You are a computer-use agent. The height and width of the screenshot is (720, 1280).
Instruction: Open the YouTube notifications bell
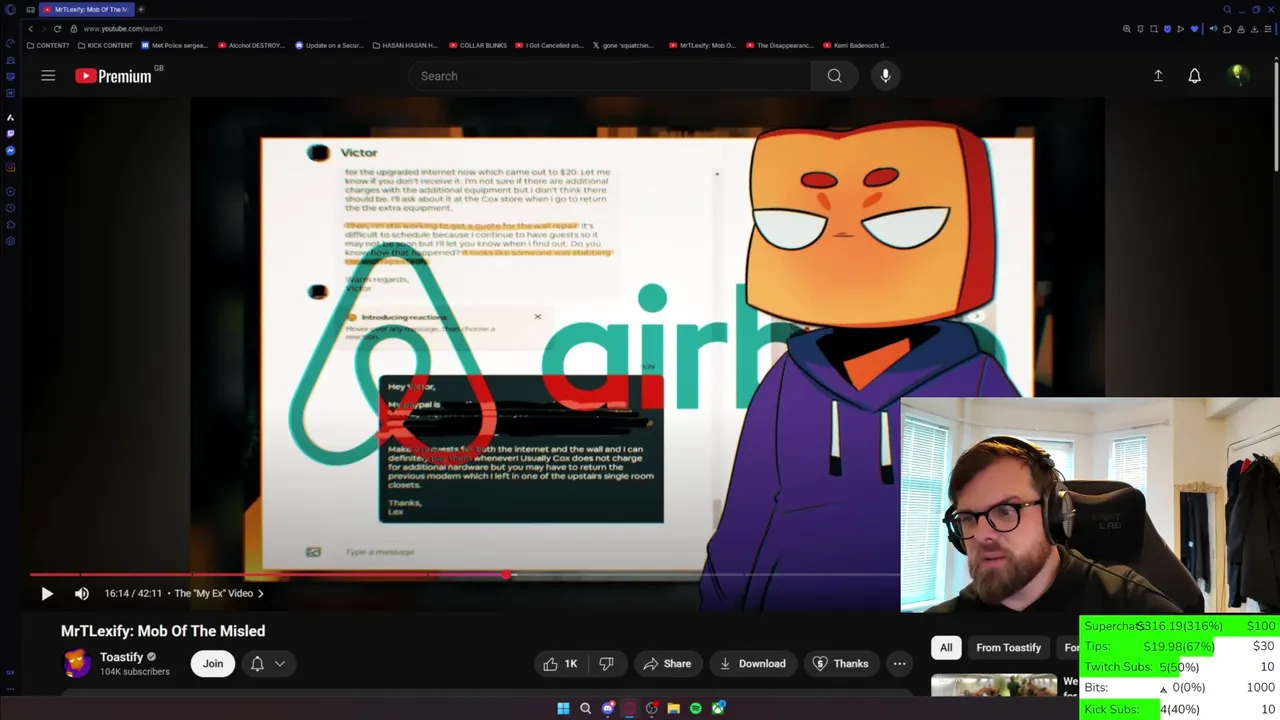1194,76
